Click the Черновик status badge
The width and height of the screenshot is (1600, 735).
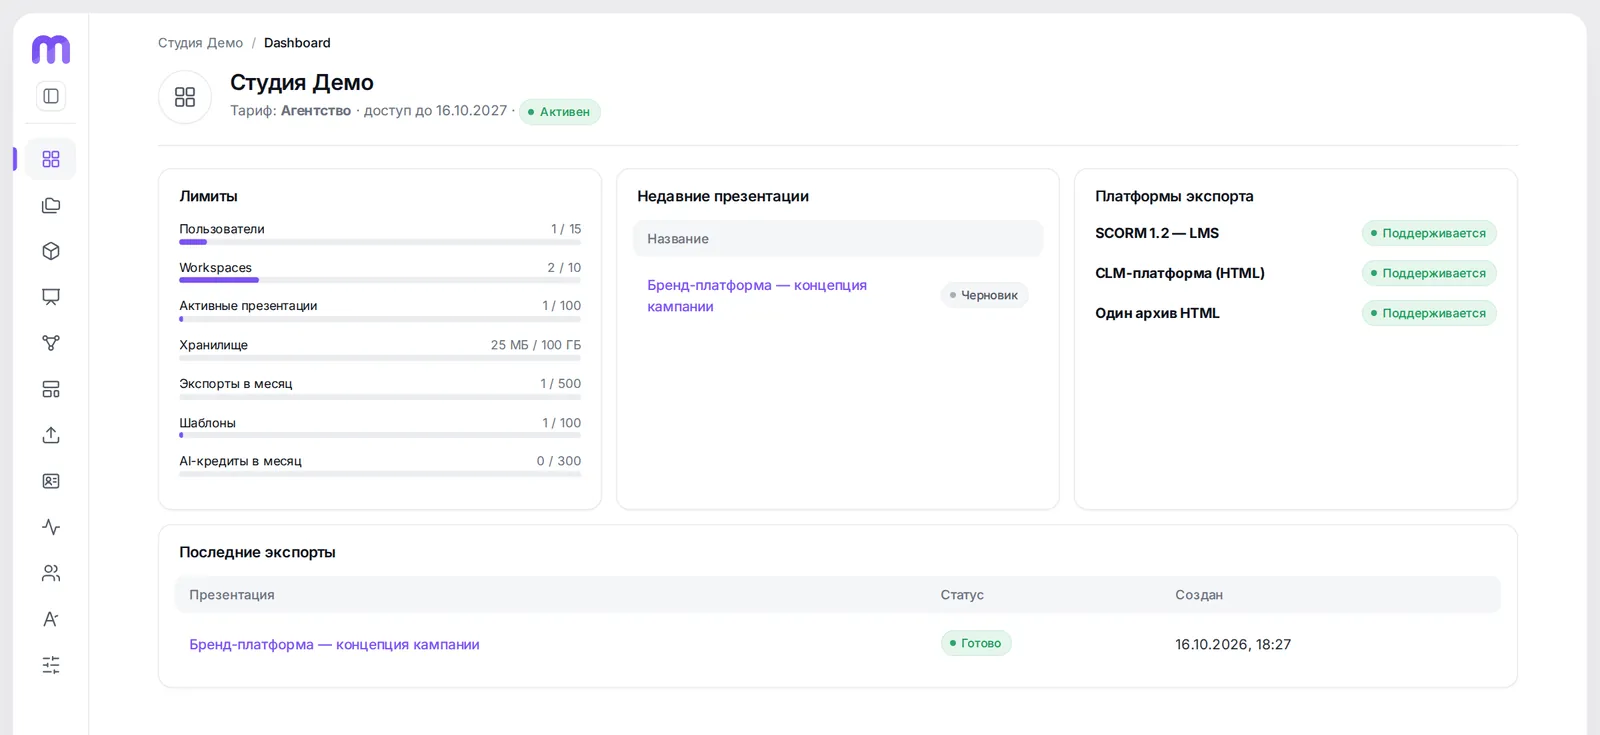[984, 295]
